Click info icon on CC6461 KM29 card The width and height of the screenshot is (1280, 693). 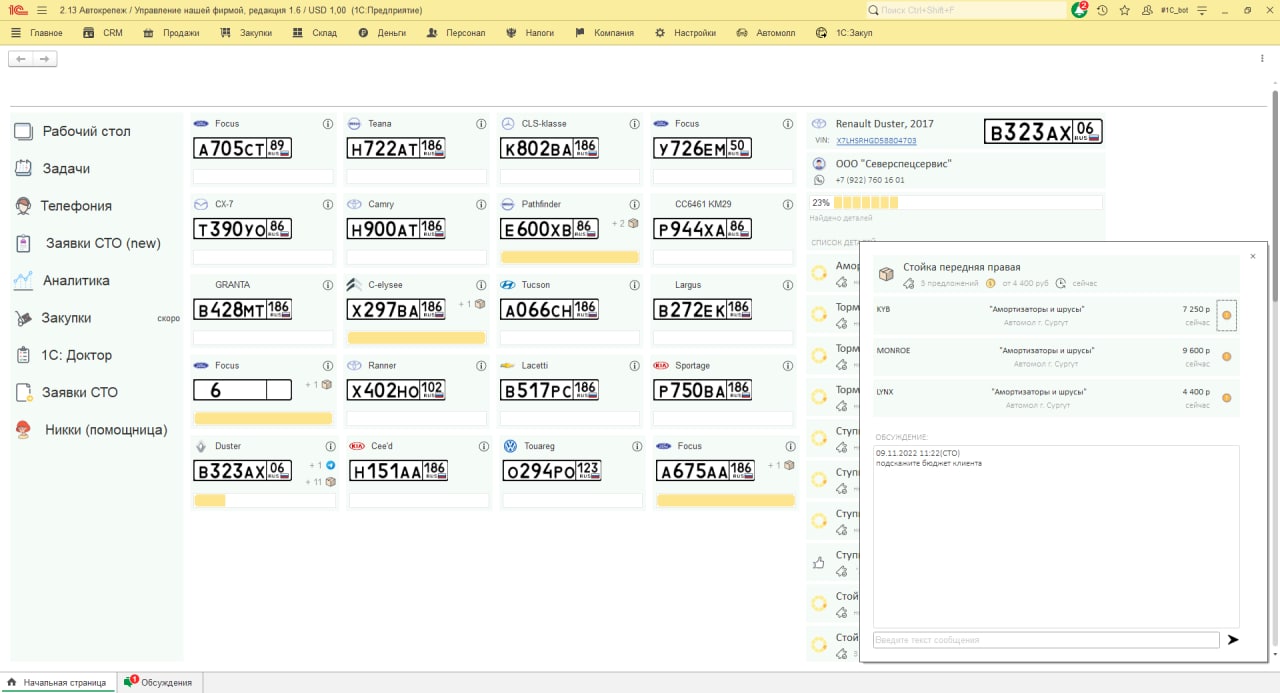788,204
